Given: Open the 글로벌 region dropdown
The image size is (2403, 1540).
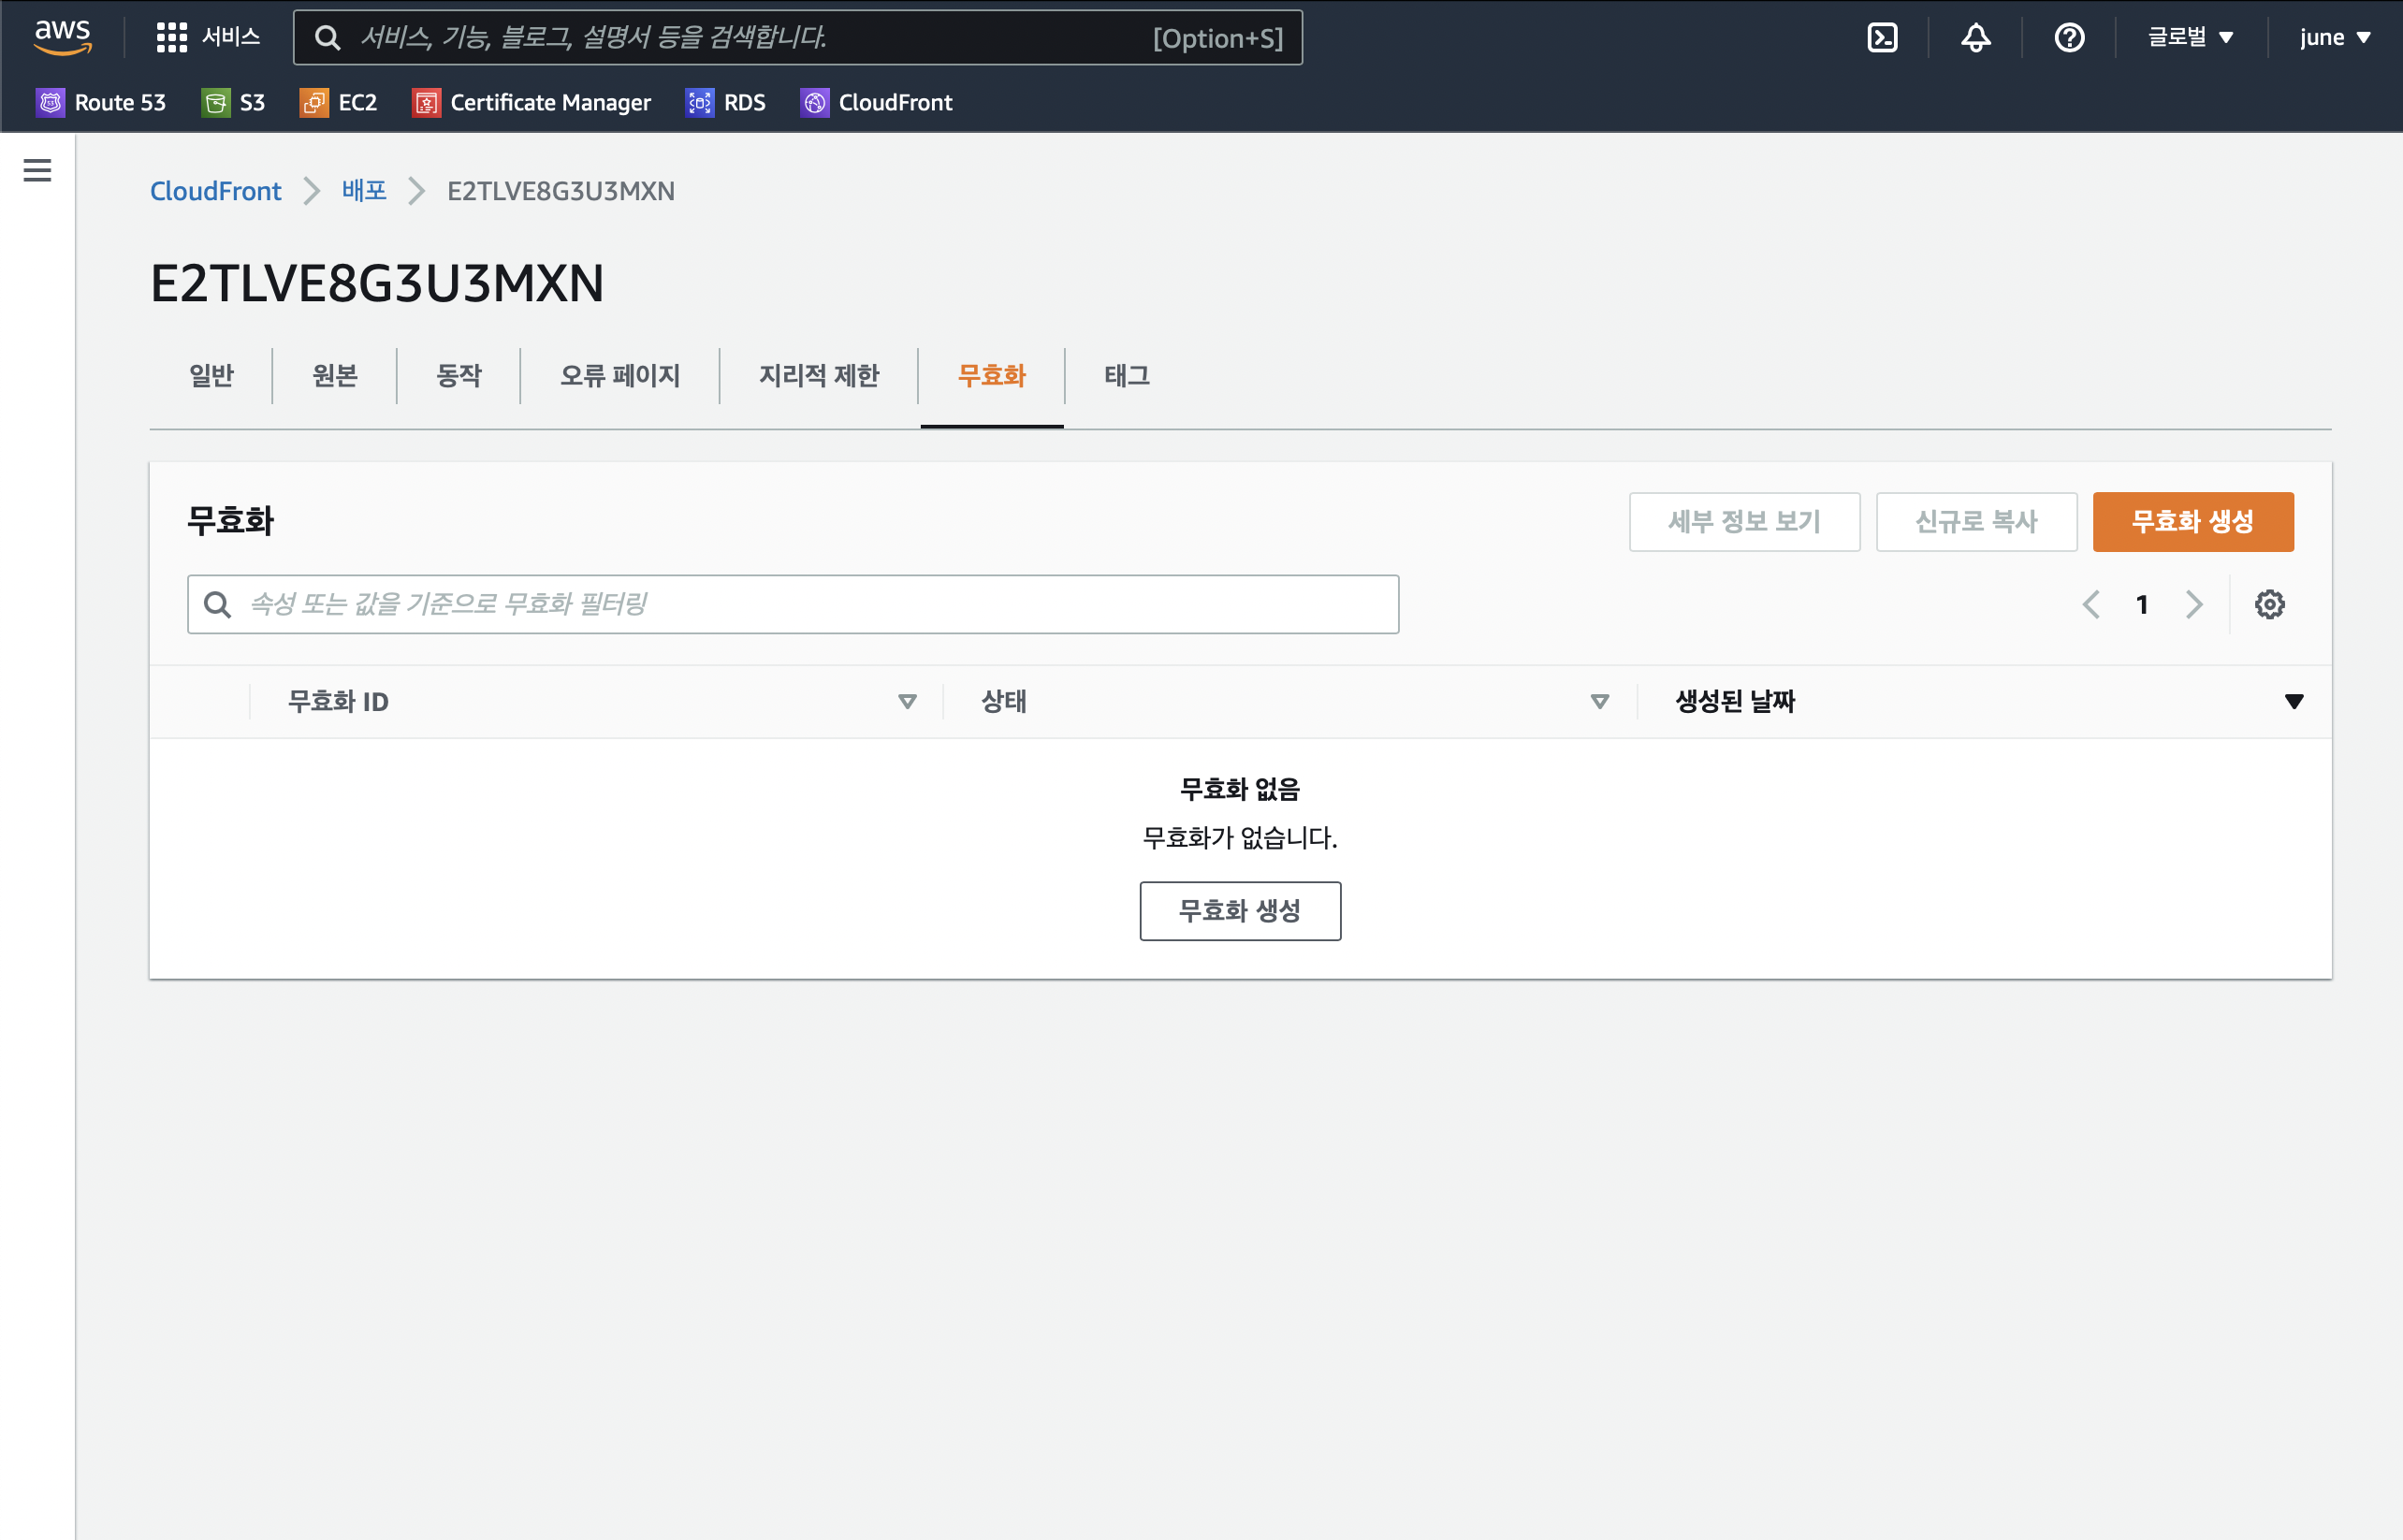Looking at the screenshot, I should pyautogui.click(x=2190, y=38).
